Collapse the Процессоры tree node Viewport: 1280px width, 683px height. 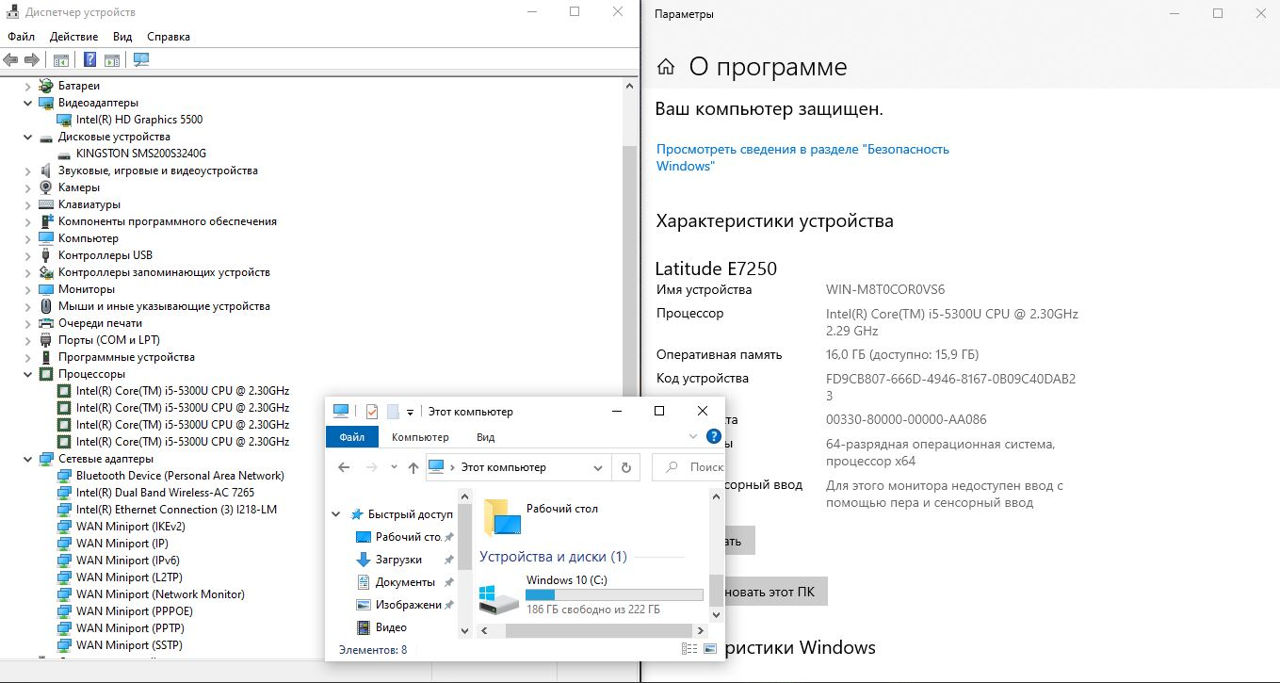coord(28,374)
